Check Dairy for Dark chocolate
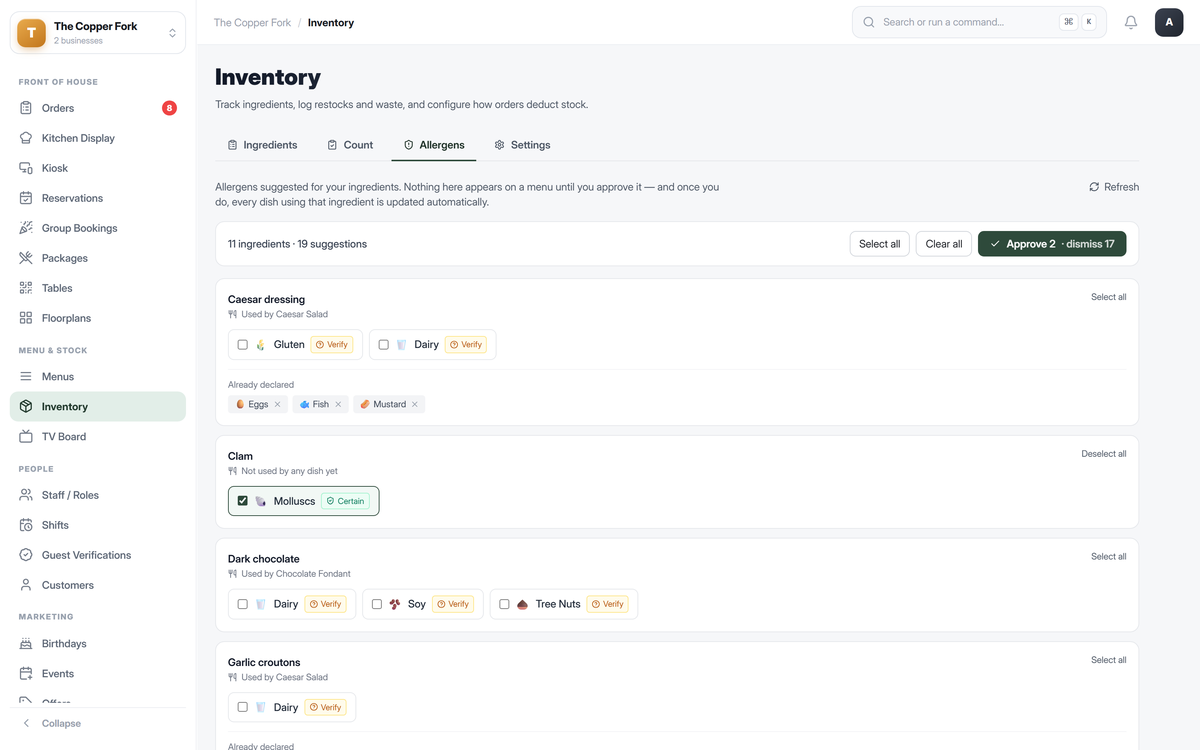Viewport: 1200px width, 750px height. (242, 604)
